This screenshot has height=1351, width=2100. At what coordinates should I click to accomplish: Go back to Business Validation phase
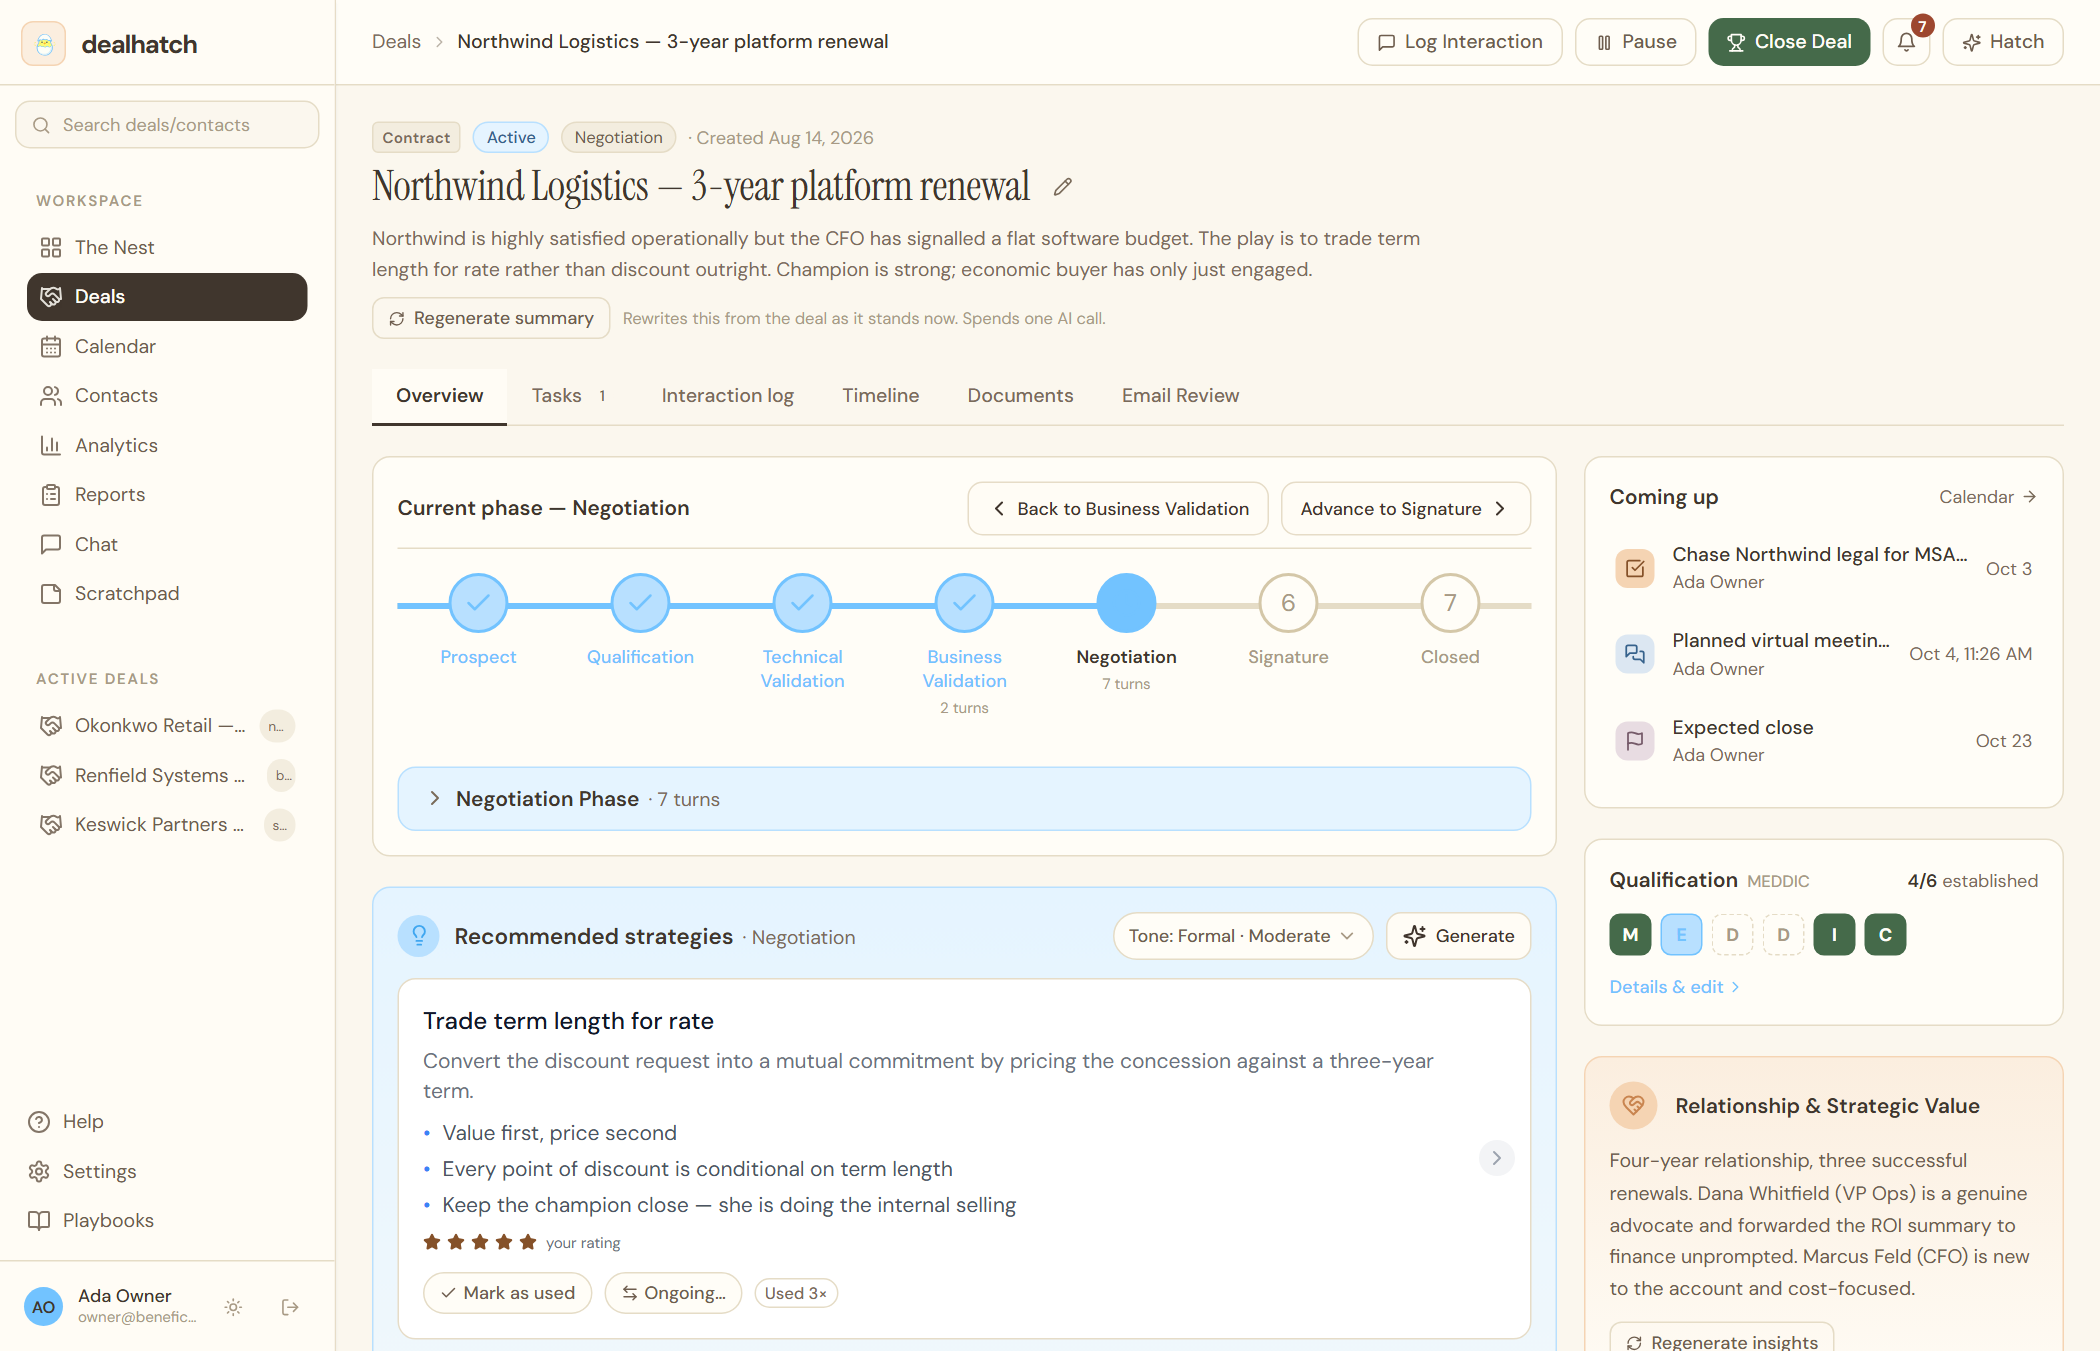[x=1118, y=509]
